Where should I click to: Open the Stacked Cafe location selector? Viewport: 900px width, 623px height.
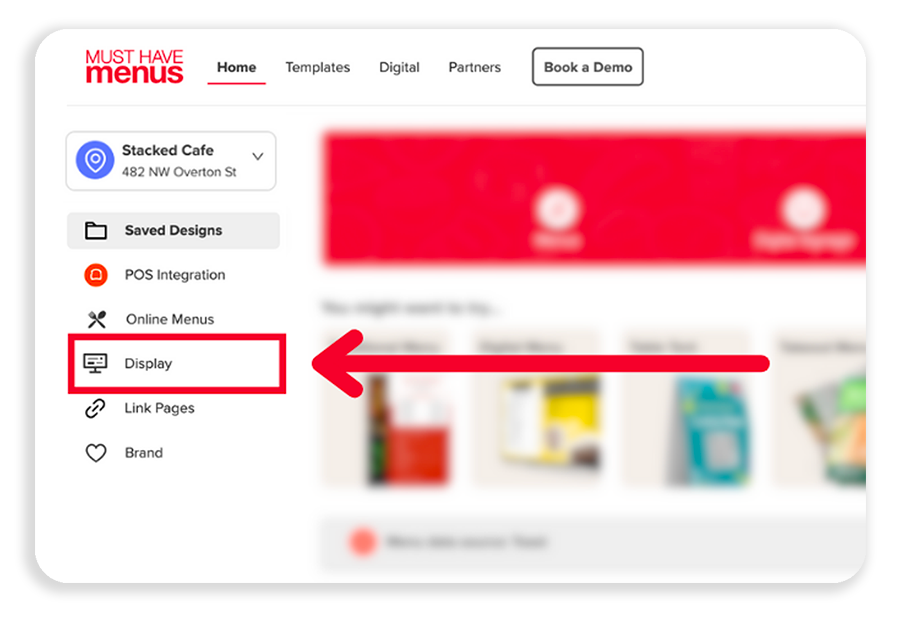[171, 161]
